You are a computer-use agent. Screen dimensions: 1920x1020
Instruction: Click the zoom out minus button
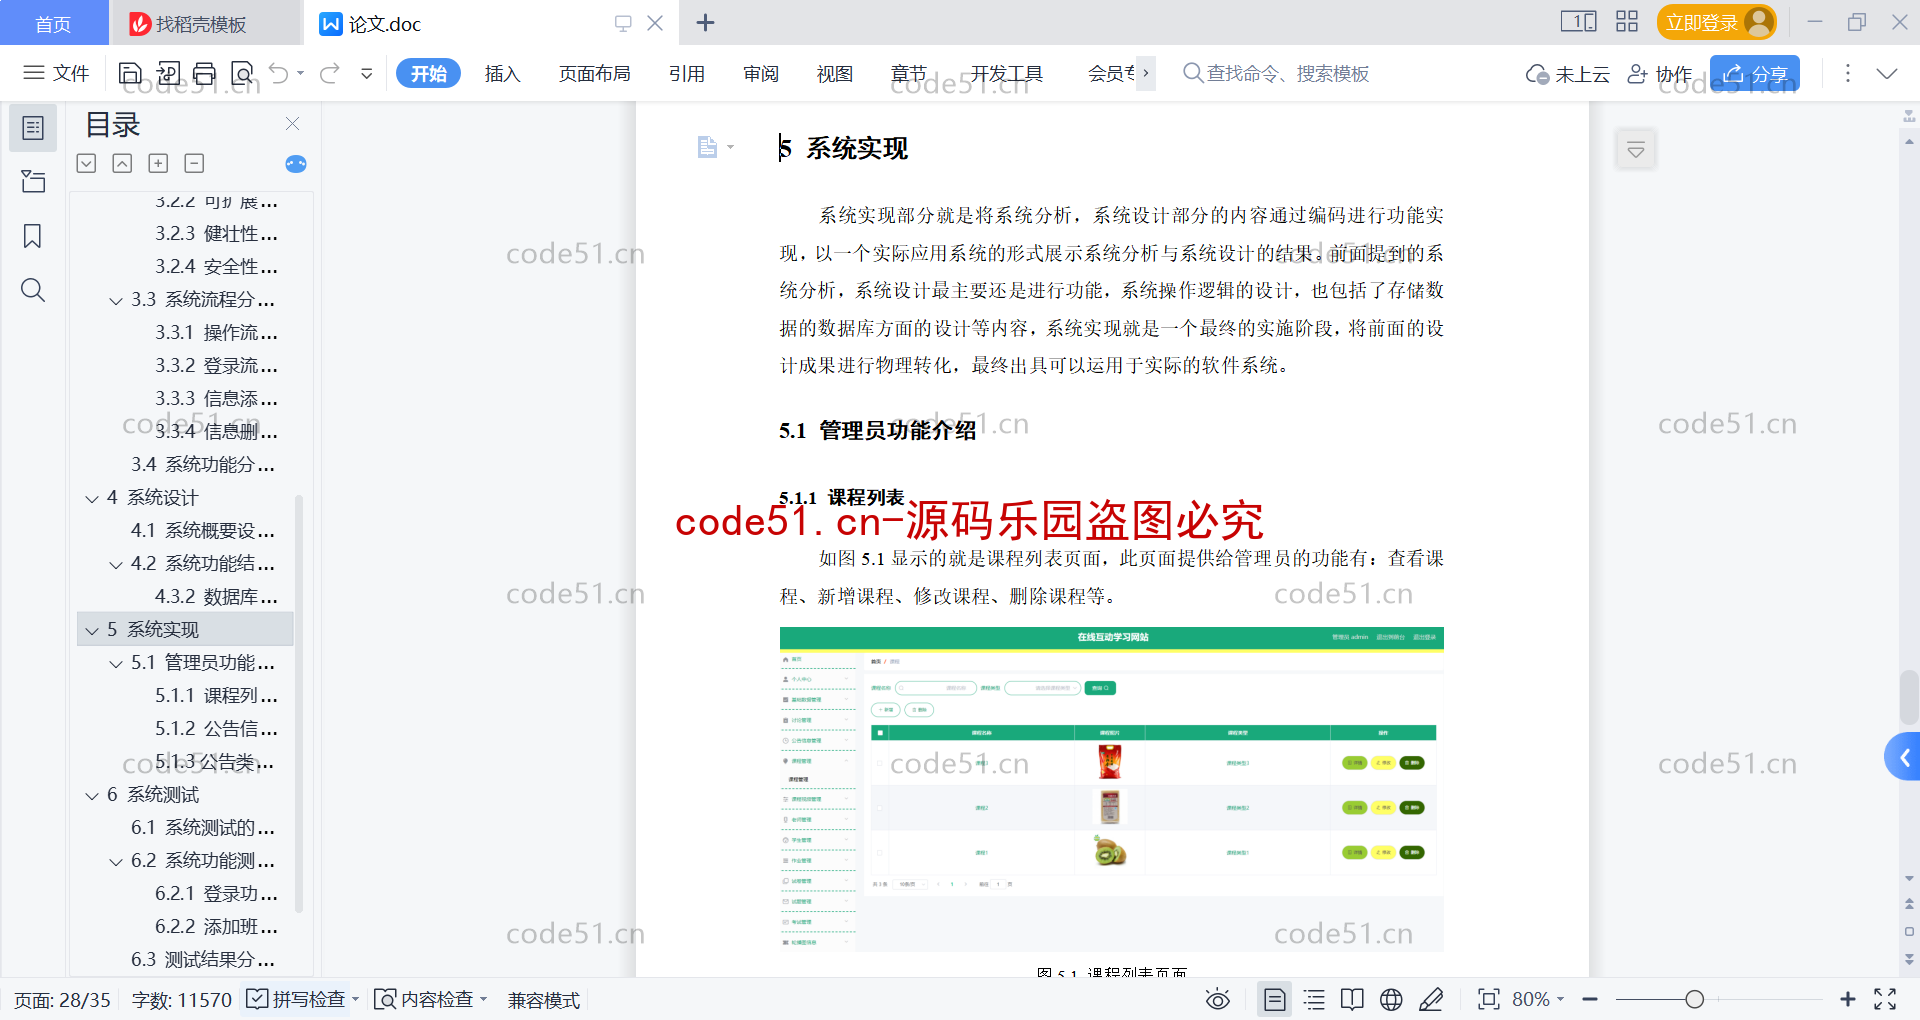(x=1590, y=999)
